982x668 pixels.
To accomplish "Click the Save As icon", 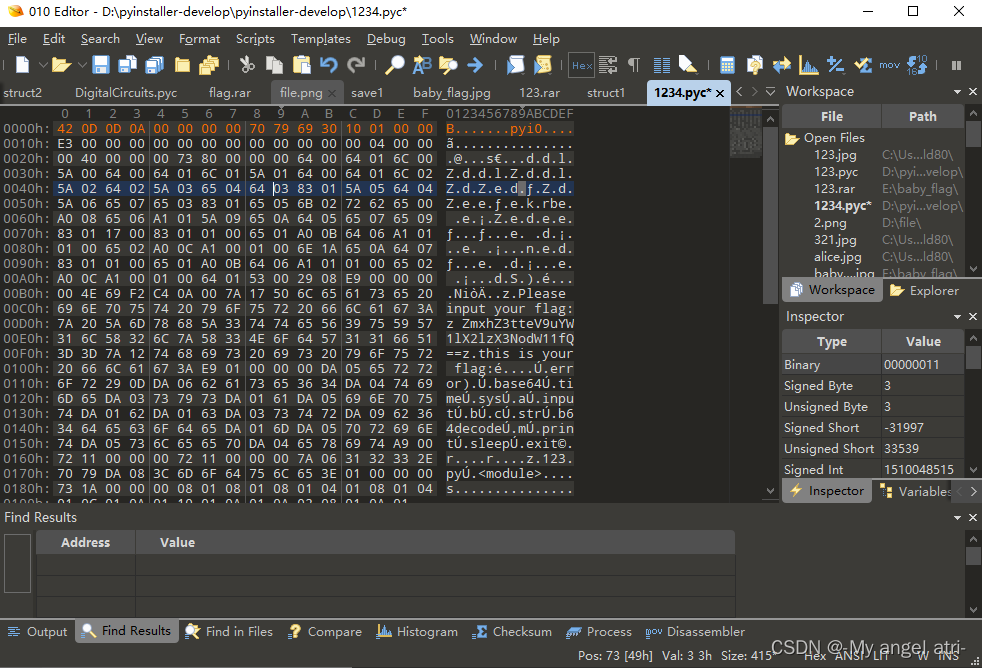I will click(x=128, y=64).
